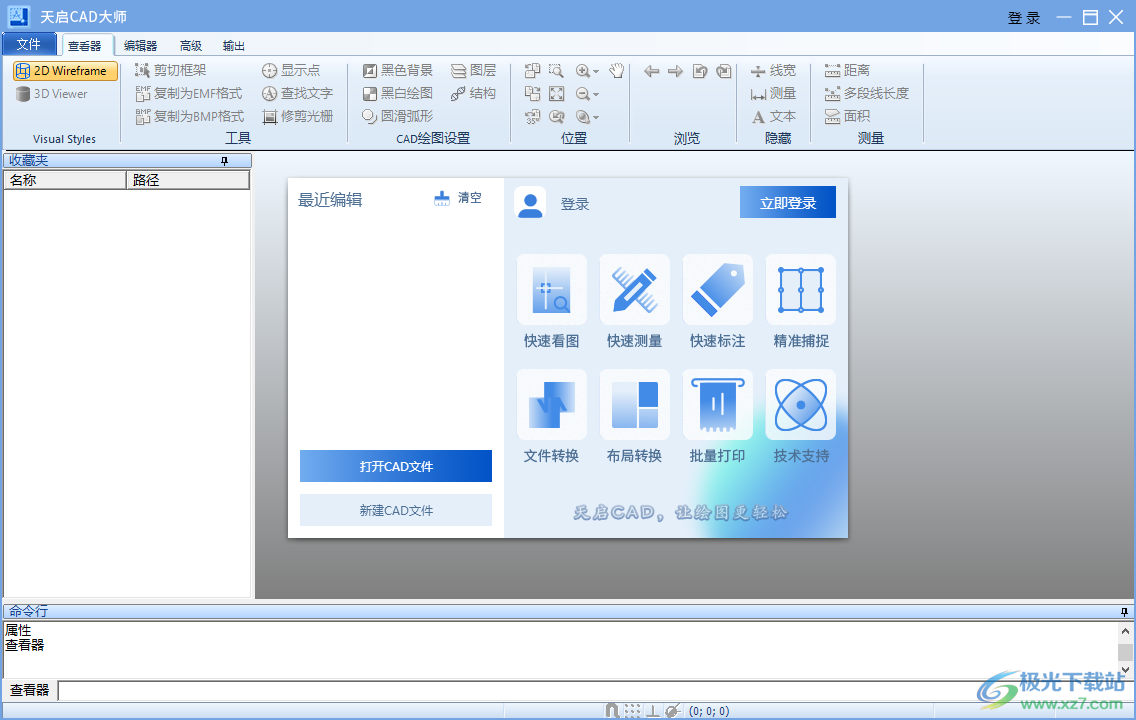The image size is (1136, 720).
Task: Copy drawing as EMF format
Action: click(x=189, y=93)
